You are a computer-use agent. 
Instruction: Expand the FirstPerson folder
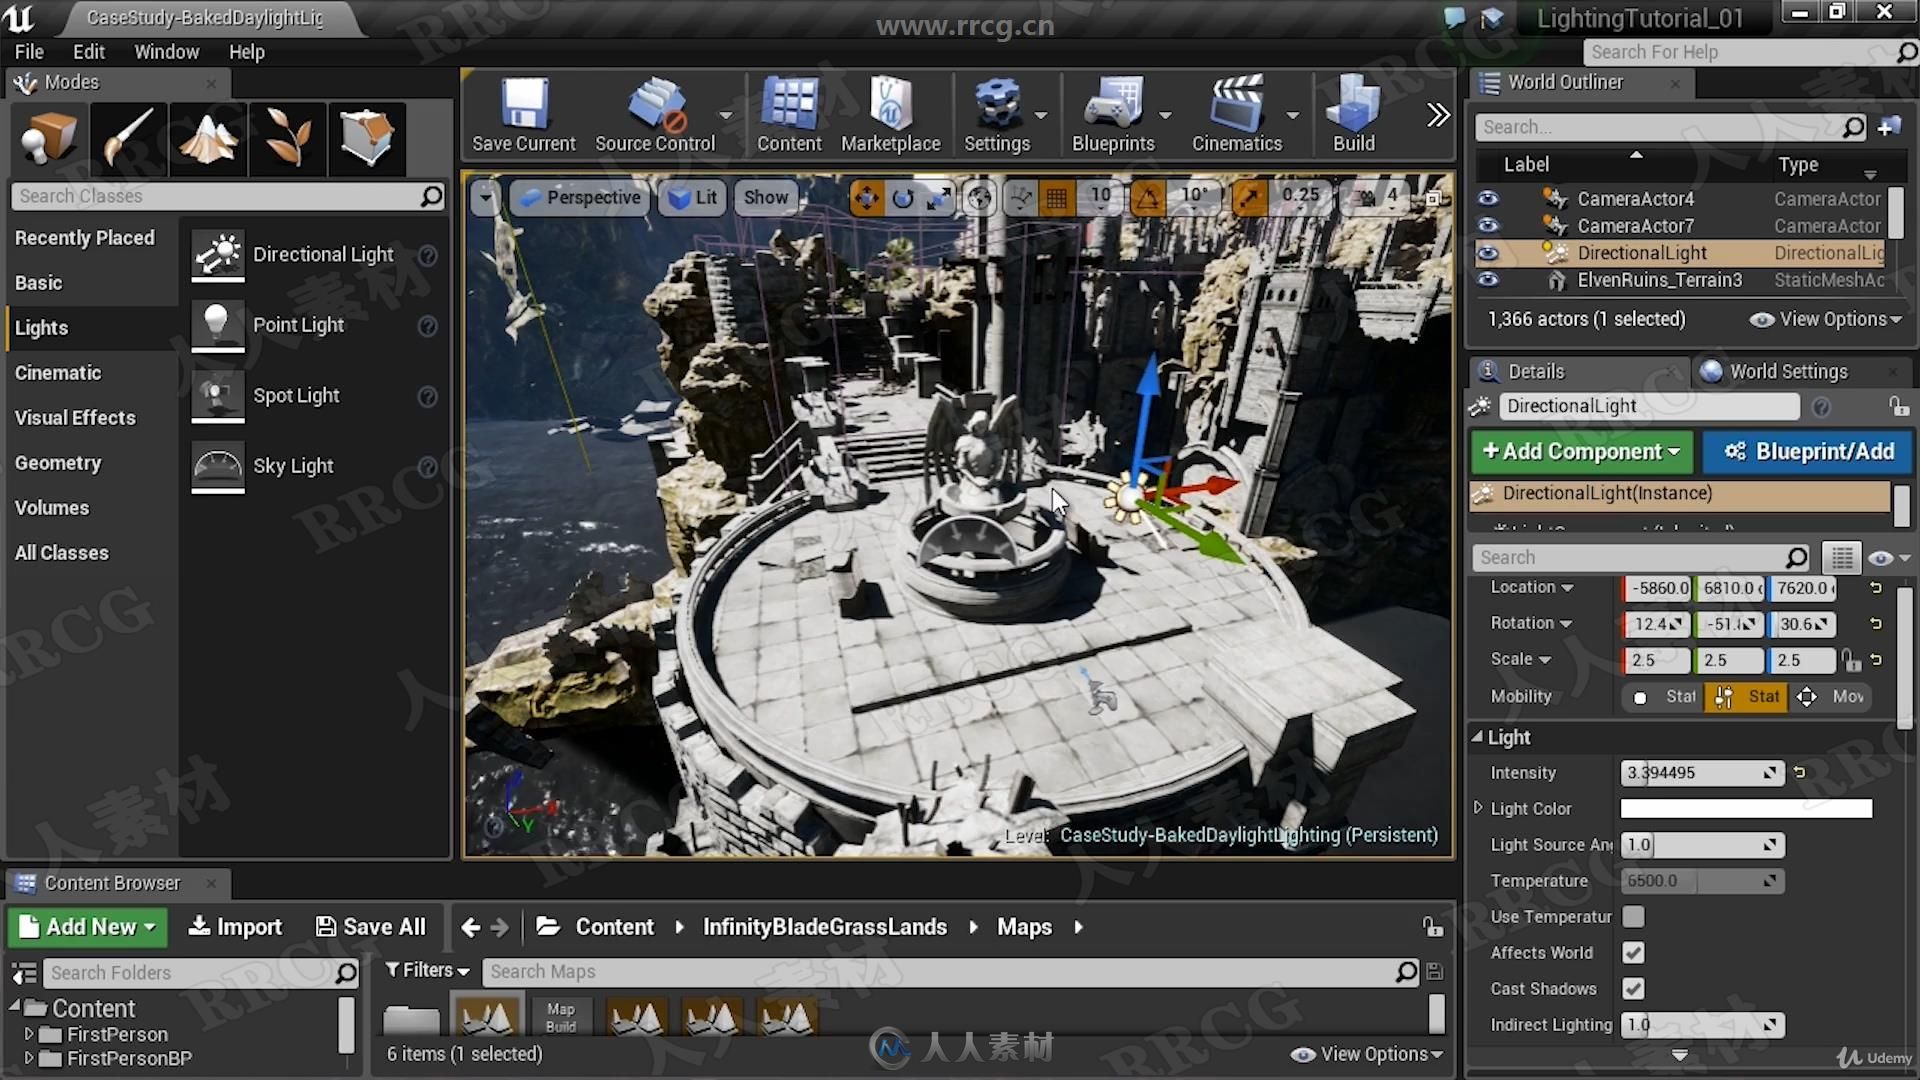(x=29, y=1034)
